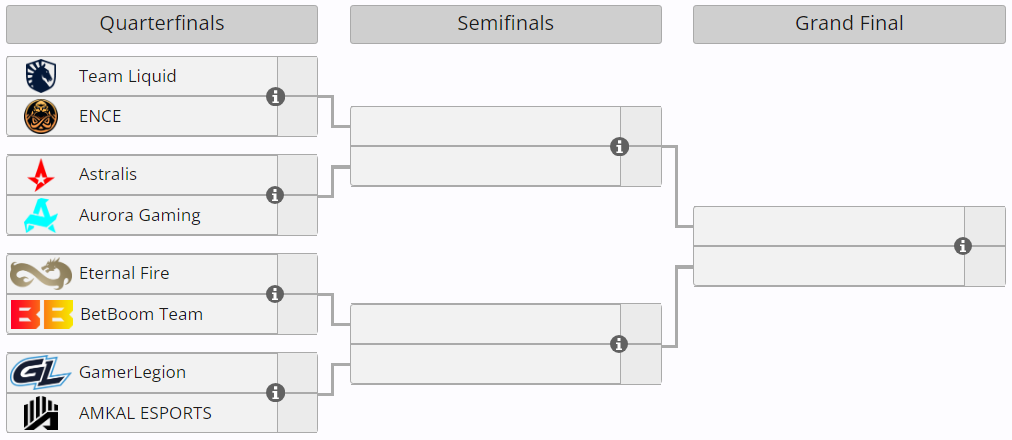Open the Team Liquid team link
This screenshot has width=1012, height=440.
[x=128, y=76]
